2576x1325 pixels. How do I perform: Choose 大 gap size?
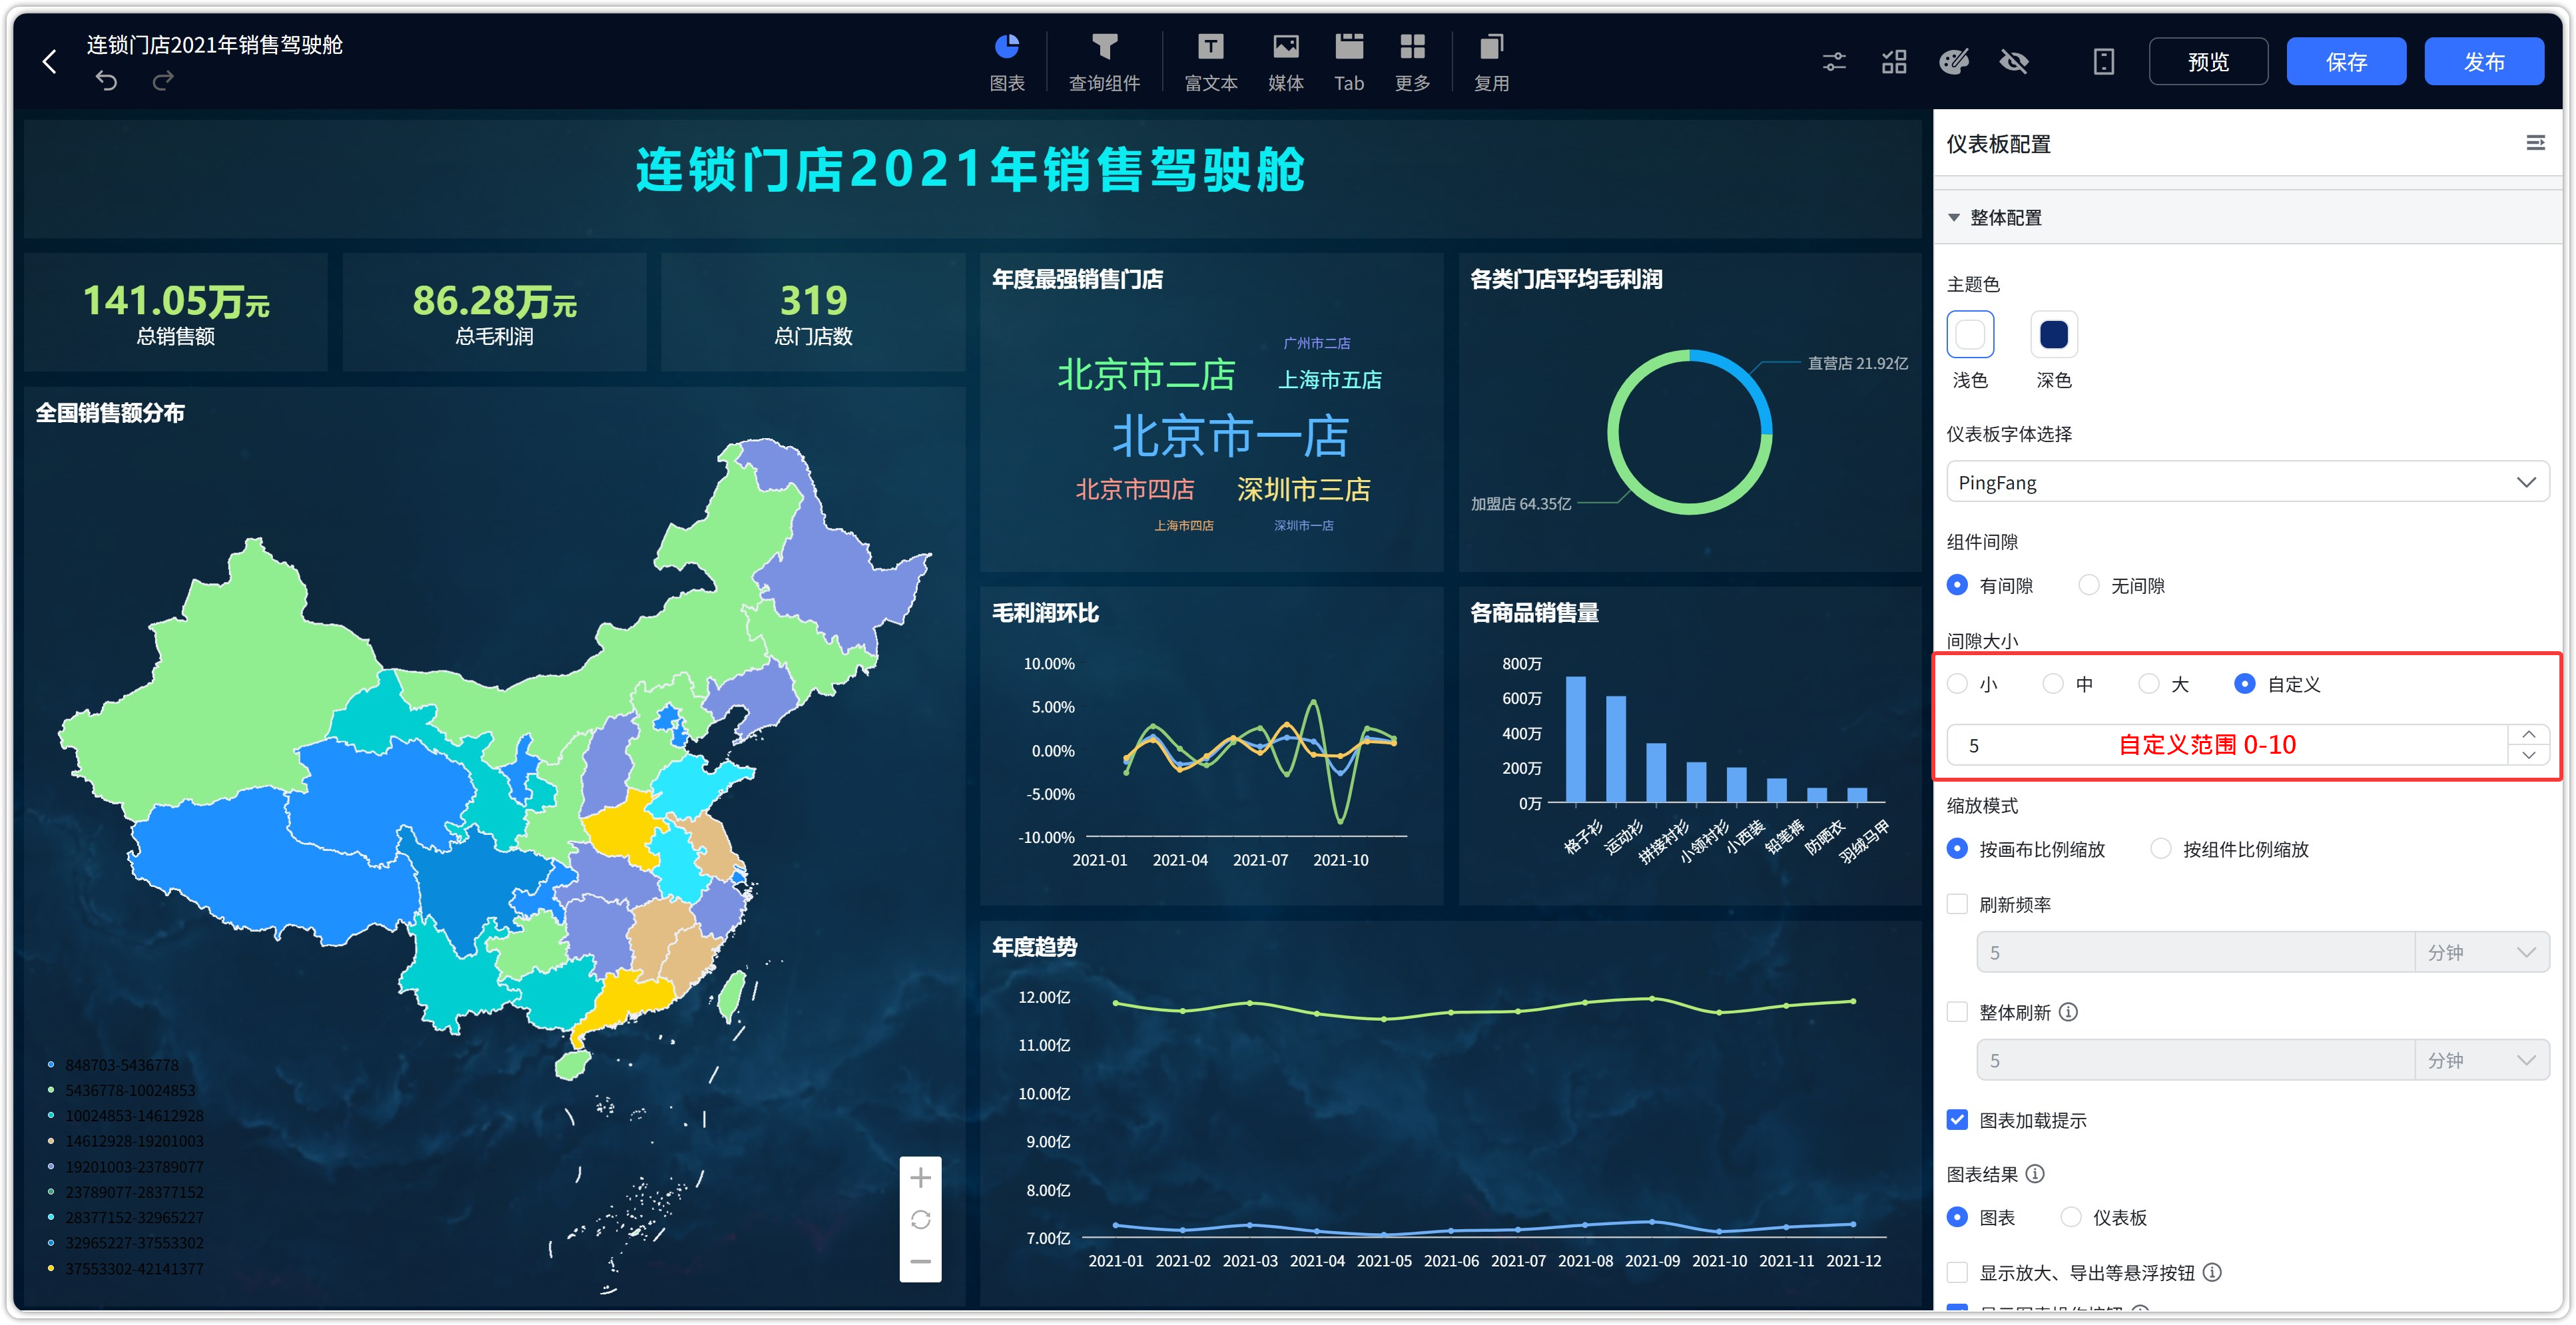point(2149,684)
